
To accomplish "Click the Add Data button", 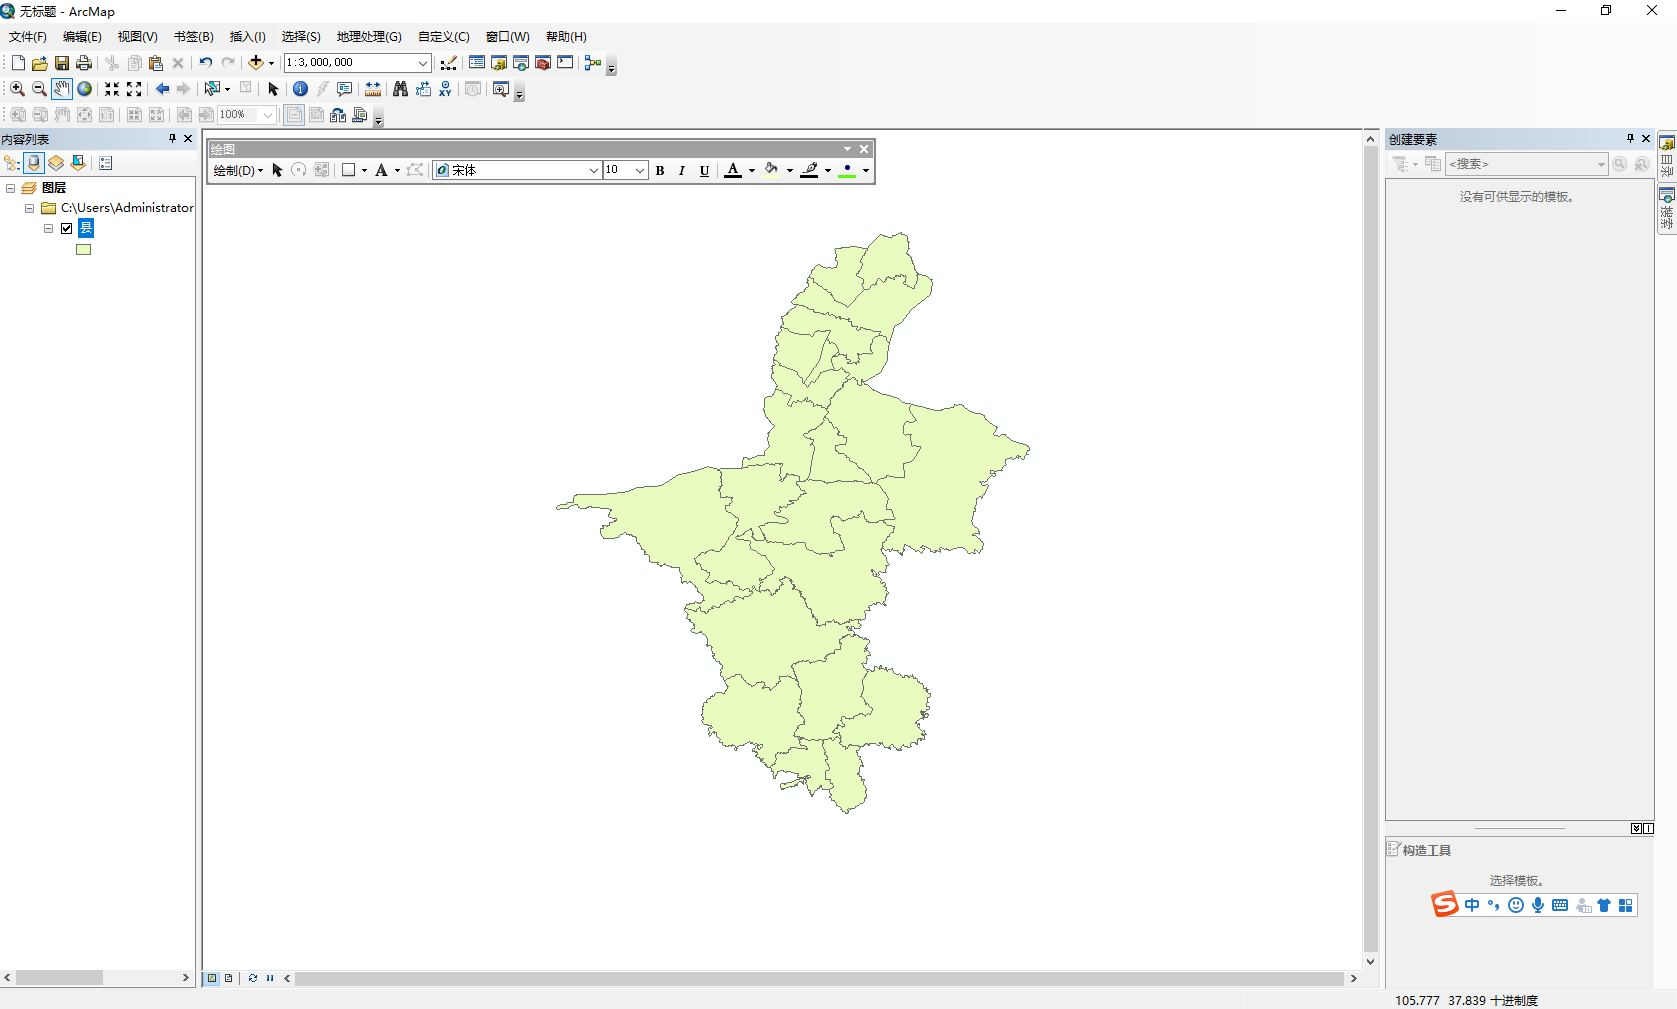I will (x=256, y=63).
